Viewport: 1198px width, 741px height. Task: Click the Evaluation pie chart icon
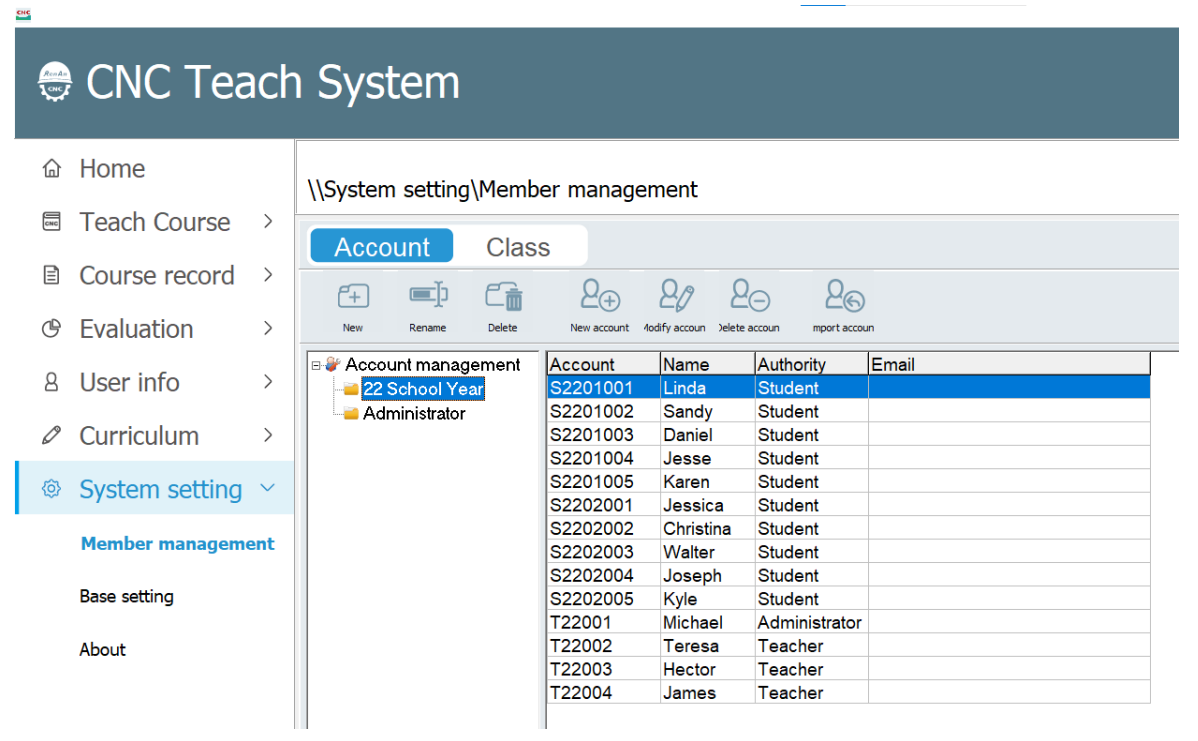click(x=51, y=328)
